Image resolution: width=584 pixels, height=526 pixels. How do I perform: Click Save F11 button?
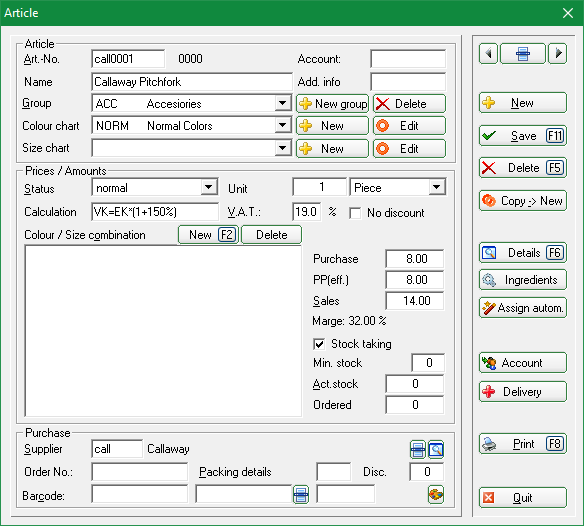[x=523, y=136]
